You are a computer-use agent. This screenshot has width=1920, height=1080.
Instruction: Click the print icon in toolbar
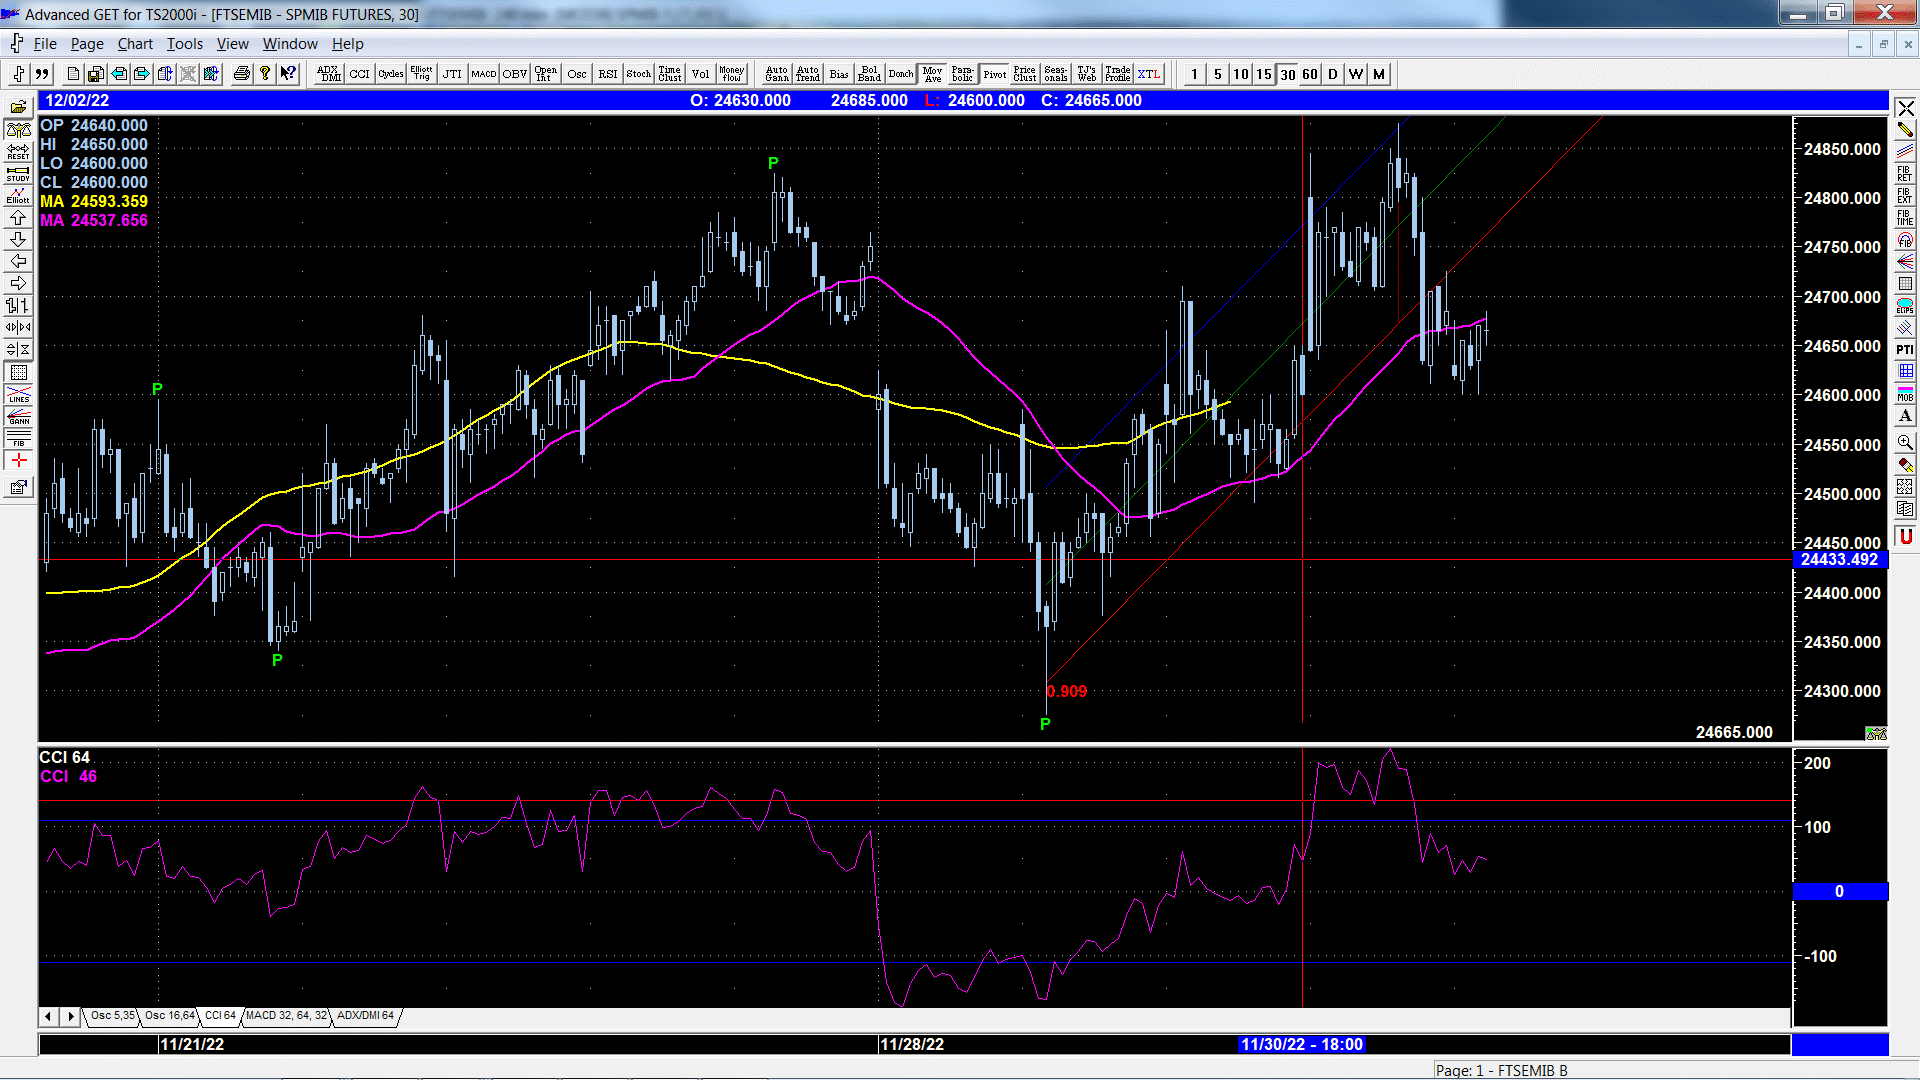tap(241, 74)
